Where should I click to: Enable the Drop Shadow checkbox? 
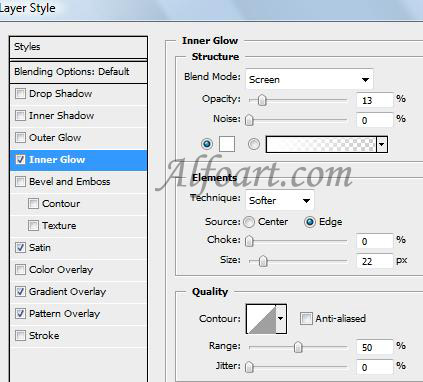20,94
